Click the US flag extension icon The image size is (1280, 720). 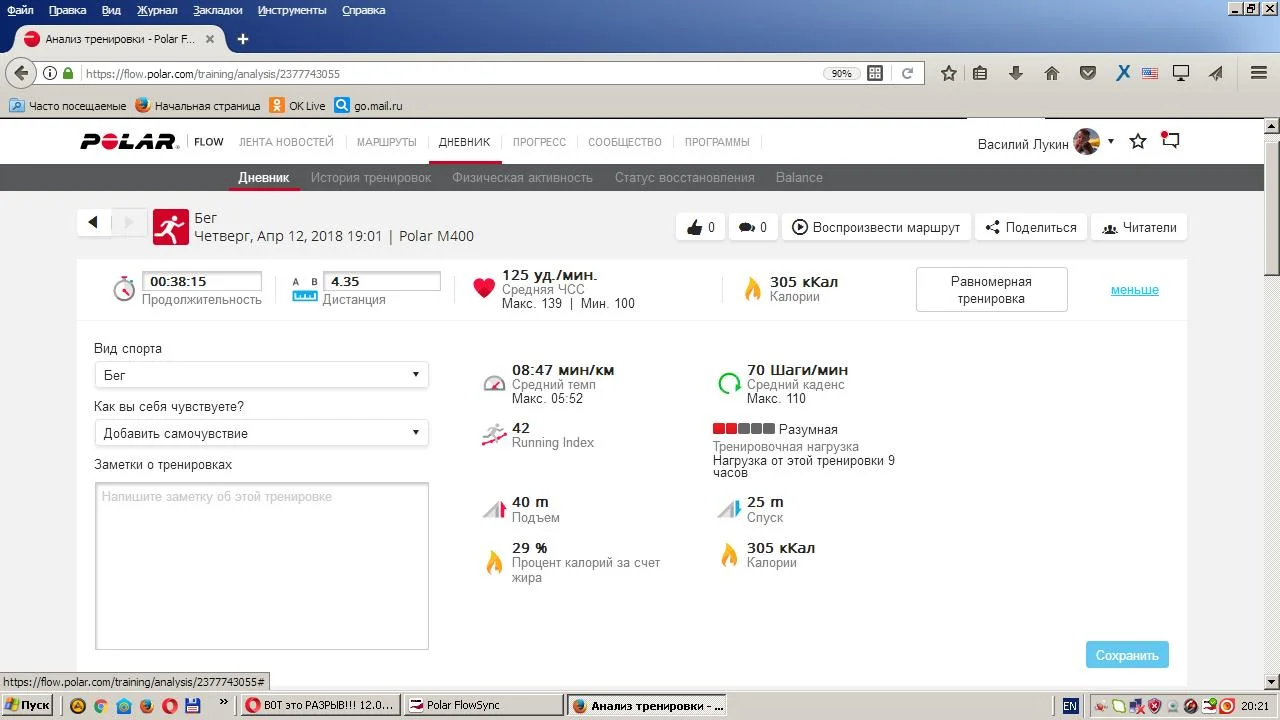click(1150, 73)
